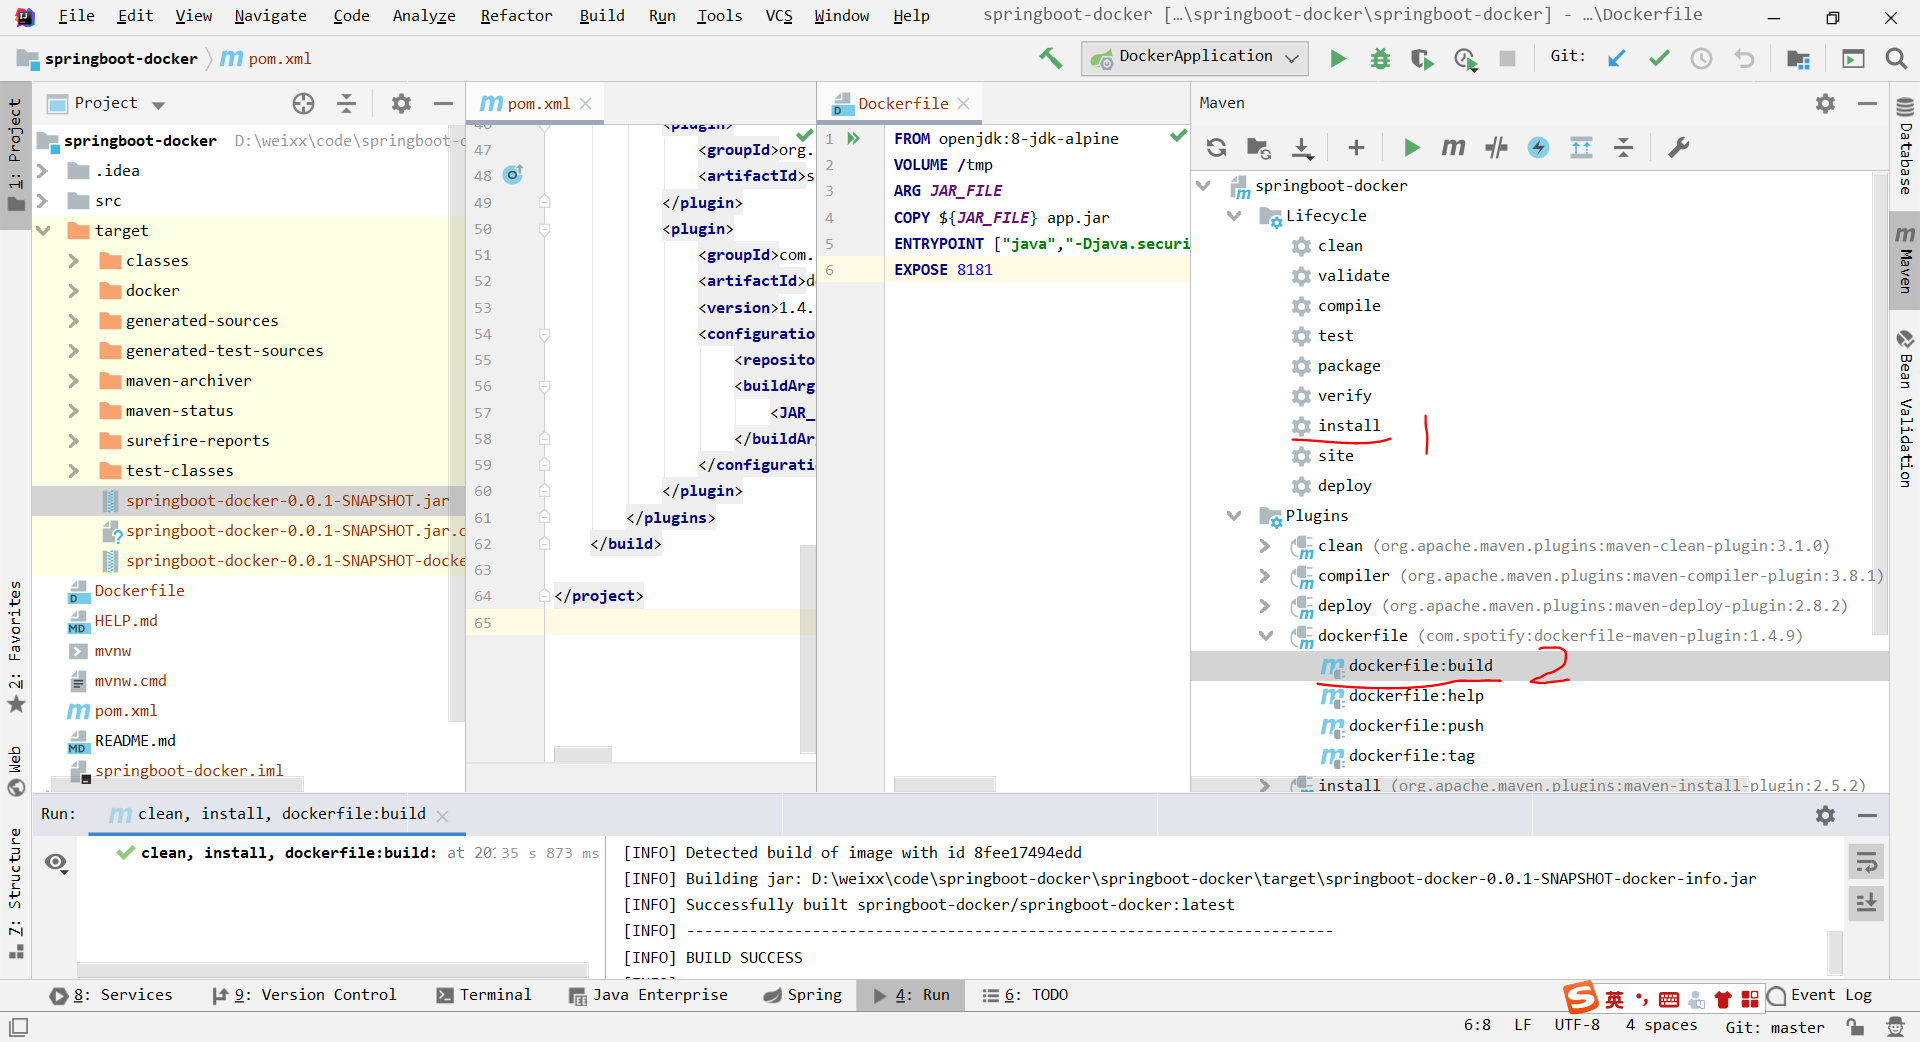
Task: Open Maven settings wrench icon
Action: coord(1678,148)
